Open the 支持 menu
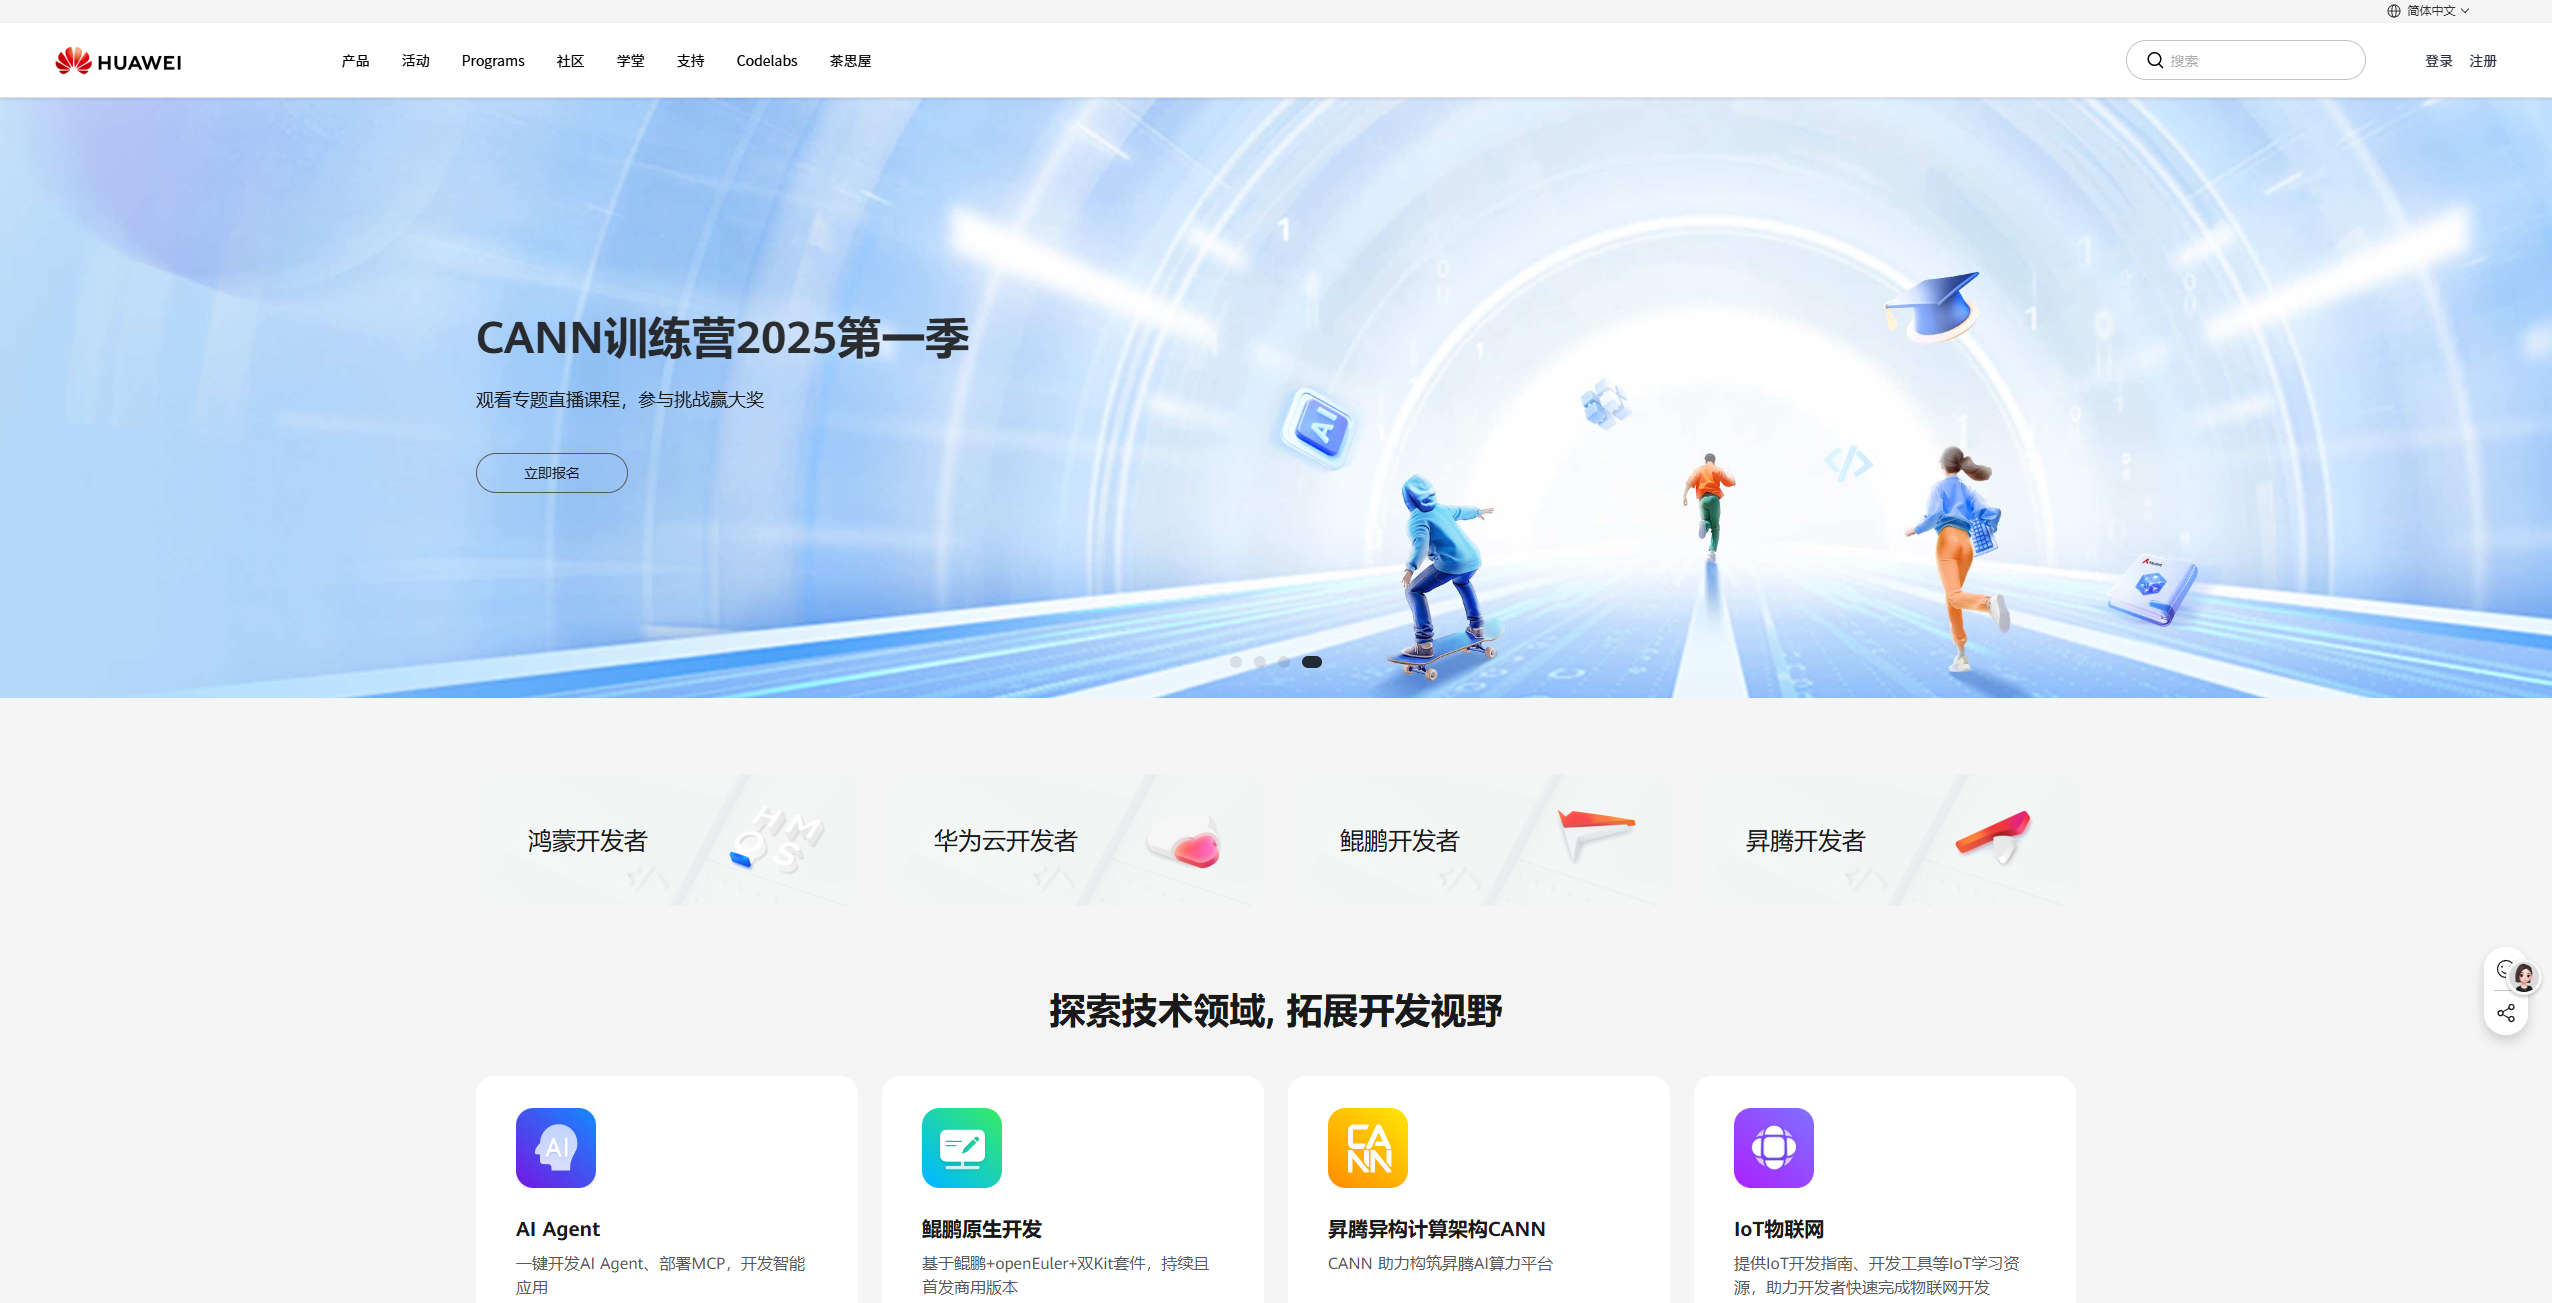Screen dimensions: 2552x1303 pyautogui.click(x=691, y=61)
